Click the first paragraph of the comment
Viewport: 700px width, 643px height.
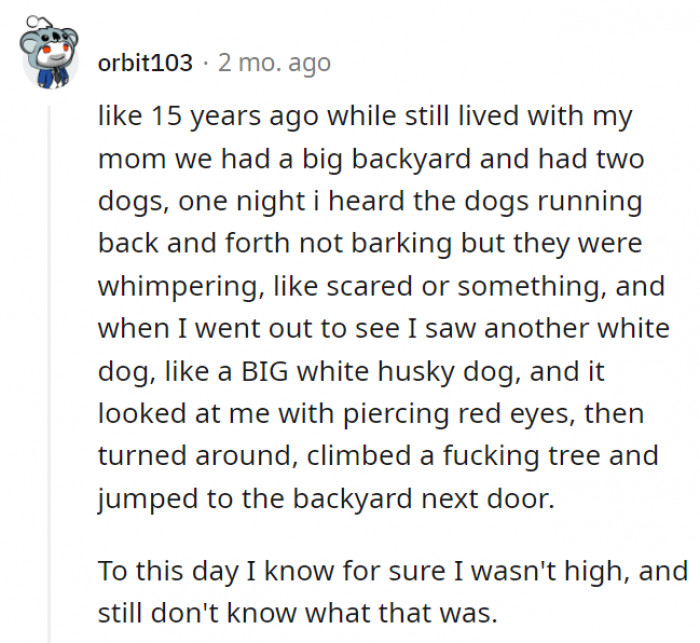(x=383, y=307)
